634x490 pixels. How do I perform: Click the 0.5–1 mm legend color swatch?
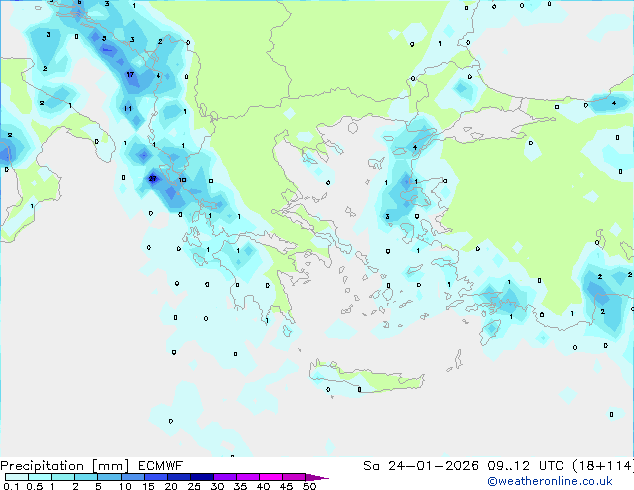[x=40, y=477]
